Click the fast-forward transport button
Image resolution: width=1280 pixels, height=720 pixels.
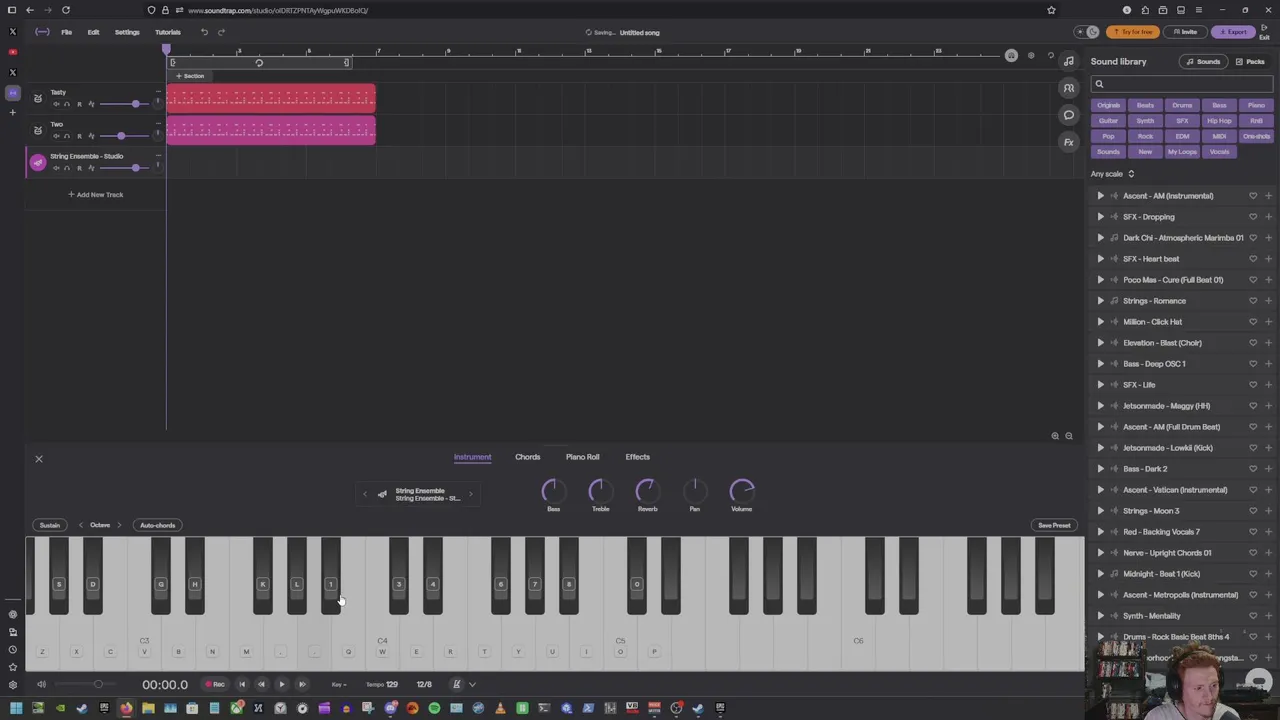[x=302, y=684]
